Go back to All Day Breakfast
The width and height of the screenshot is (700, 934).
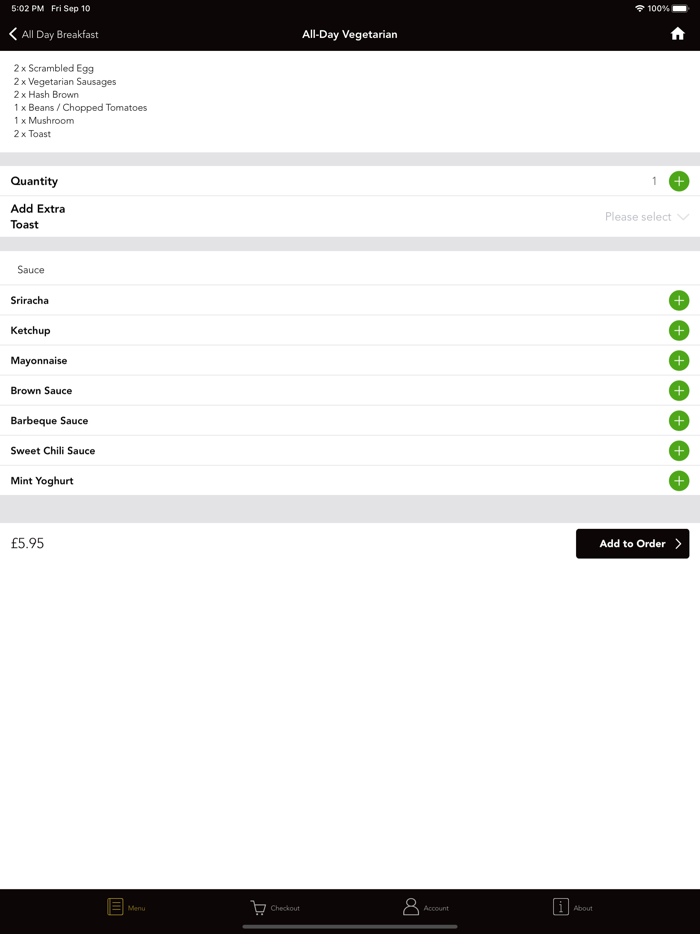(x=54, y=34)
